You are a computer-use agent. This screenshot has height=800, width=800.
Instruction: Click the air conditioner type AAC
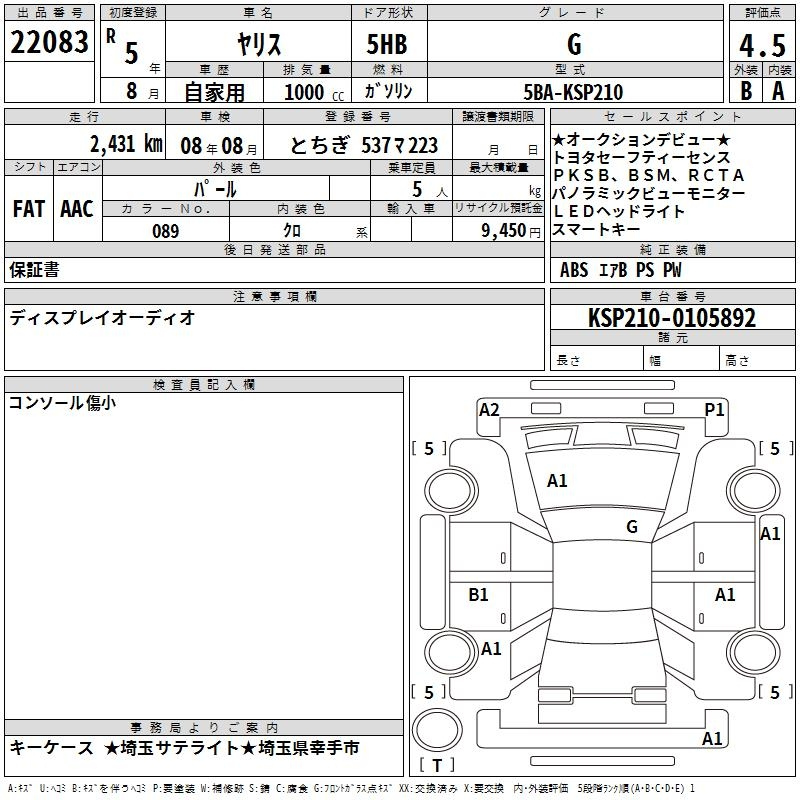pos(77,209)
